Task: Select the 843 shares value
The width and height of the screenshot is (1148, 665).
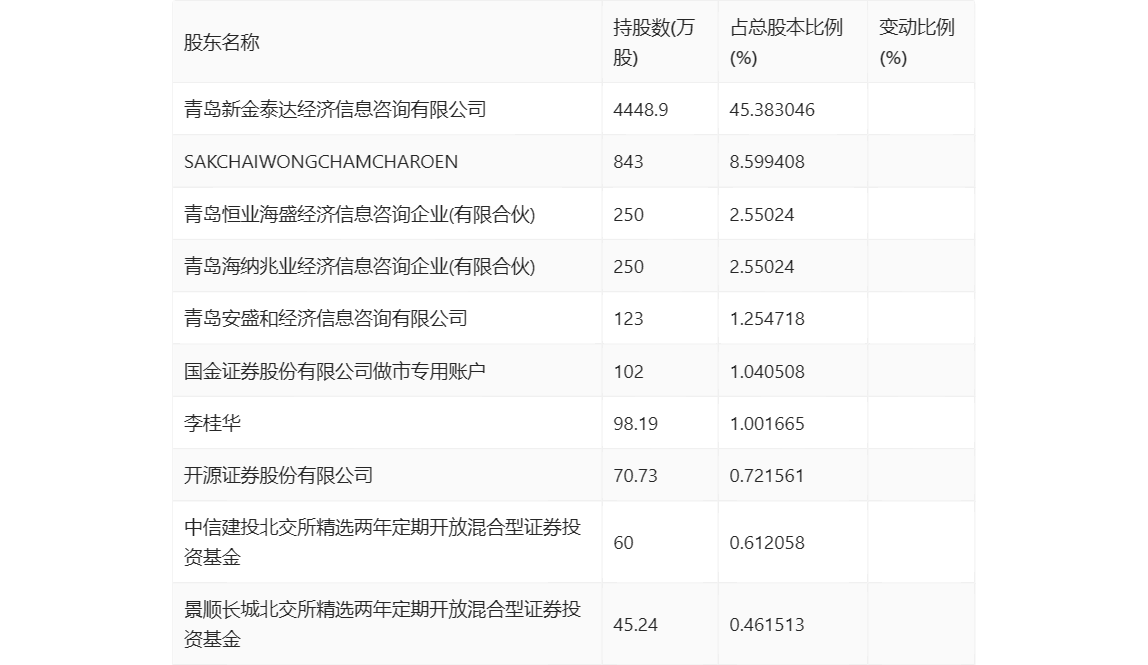Action: click(628, 162)
